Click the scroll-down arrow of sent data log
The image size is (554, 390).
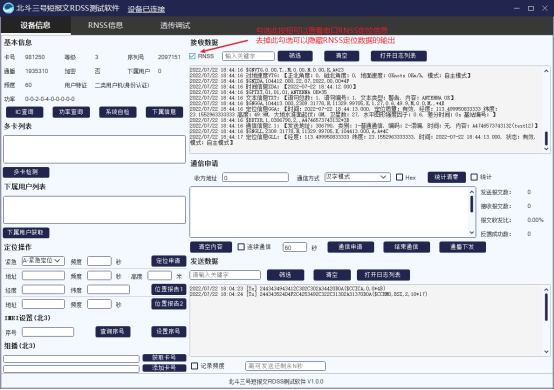point(546,351)
